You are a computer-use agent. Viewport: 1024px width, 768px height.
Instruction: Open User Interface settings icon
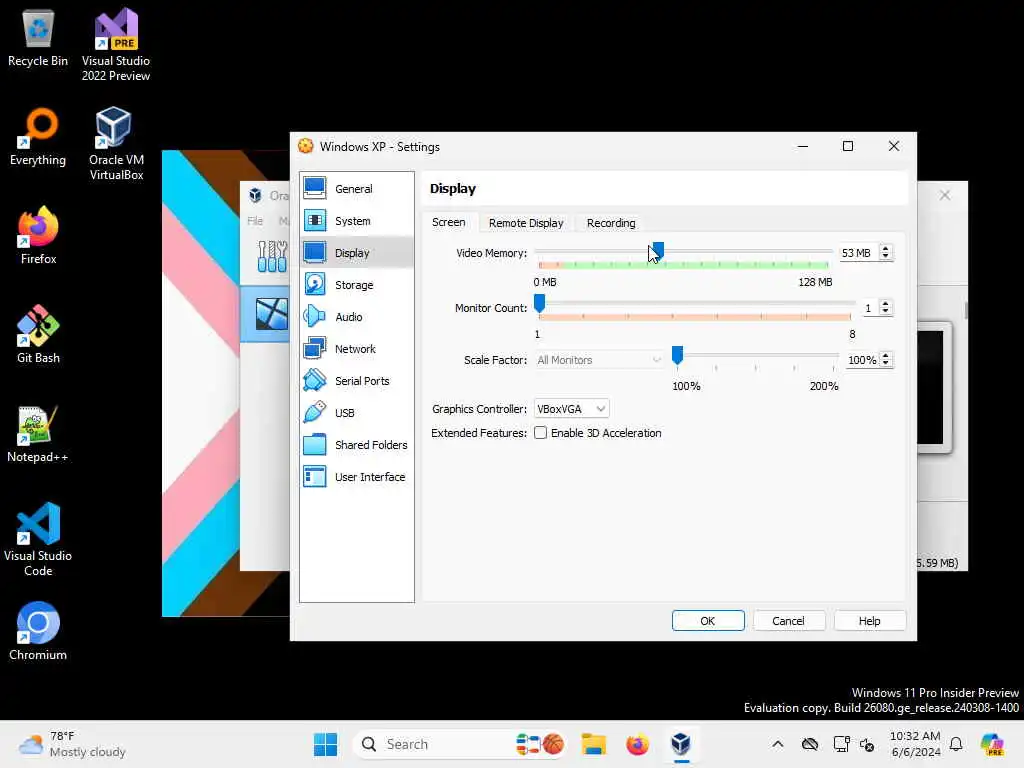(315, 476)
